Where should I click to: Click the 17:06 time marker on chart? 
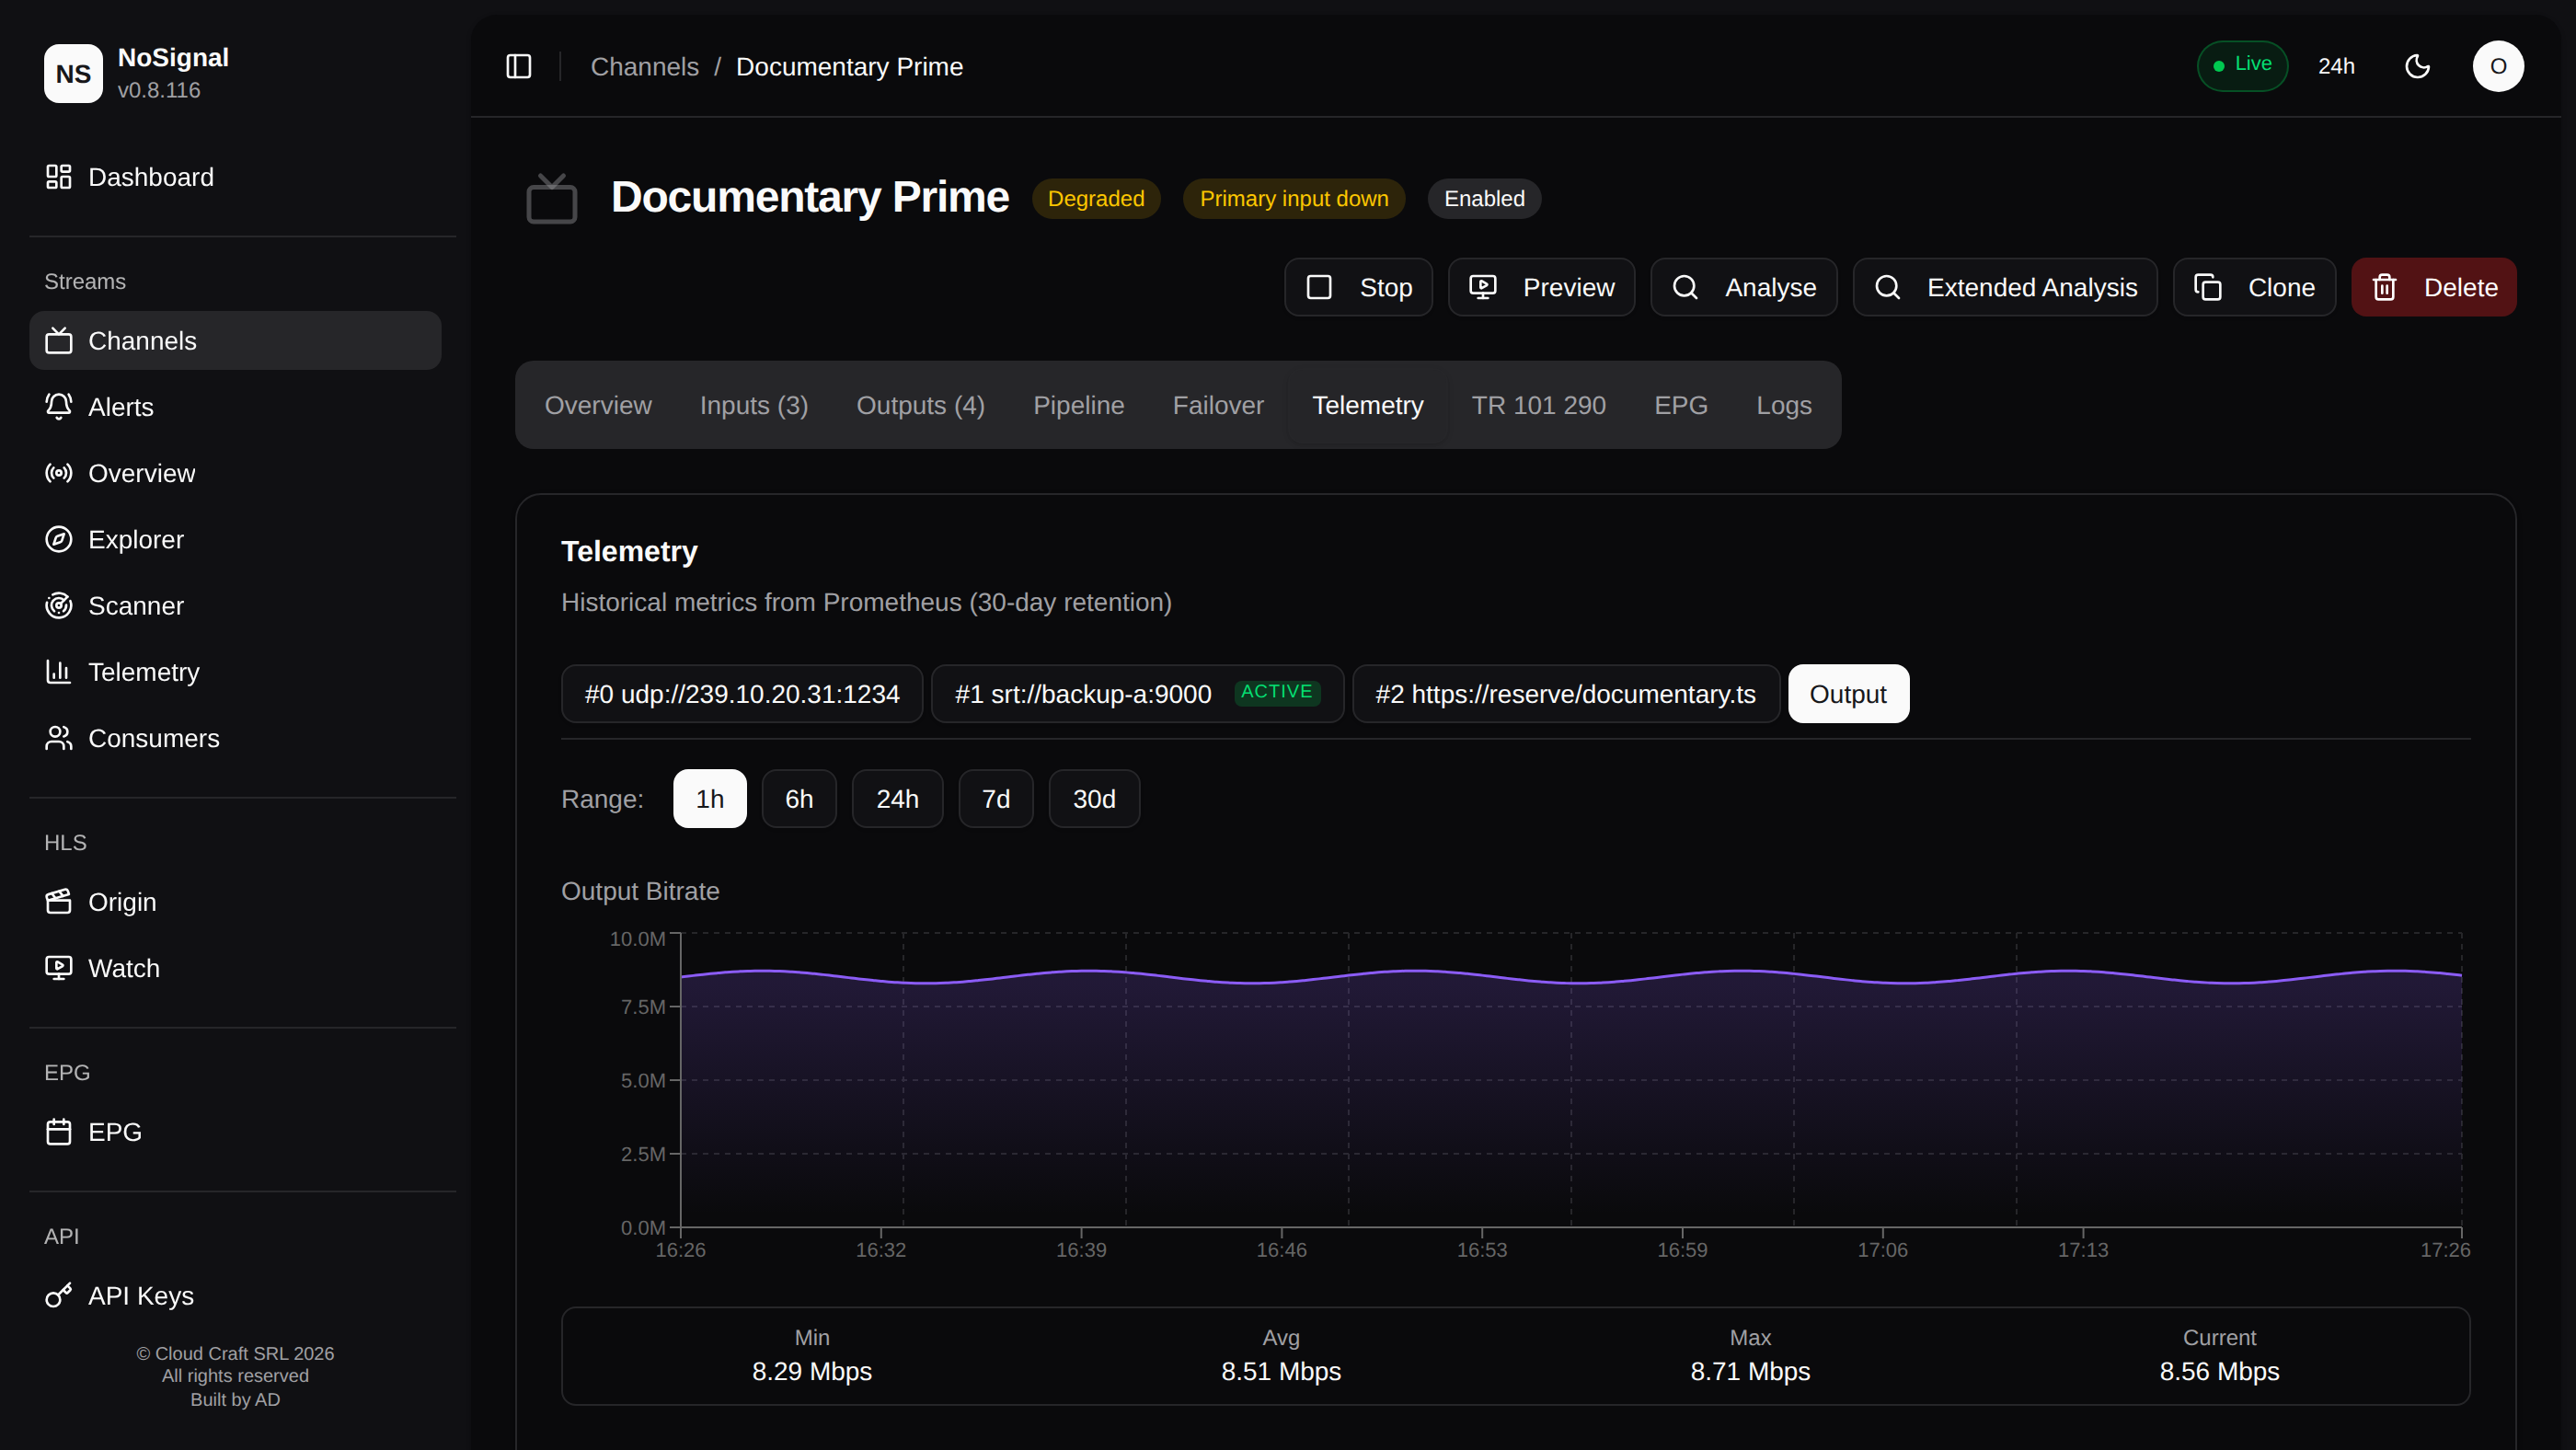click(x=1883, y=1250)
